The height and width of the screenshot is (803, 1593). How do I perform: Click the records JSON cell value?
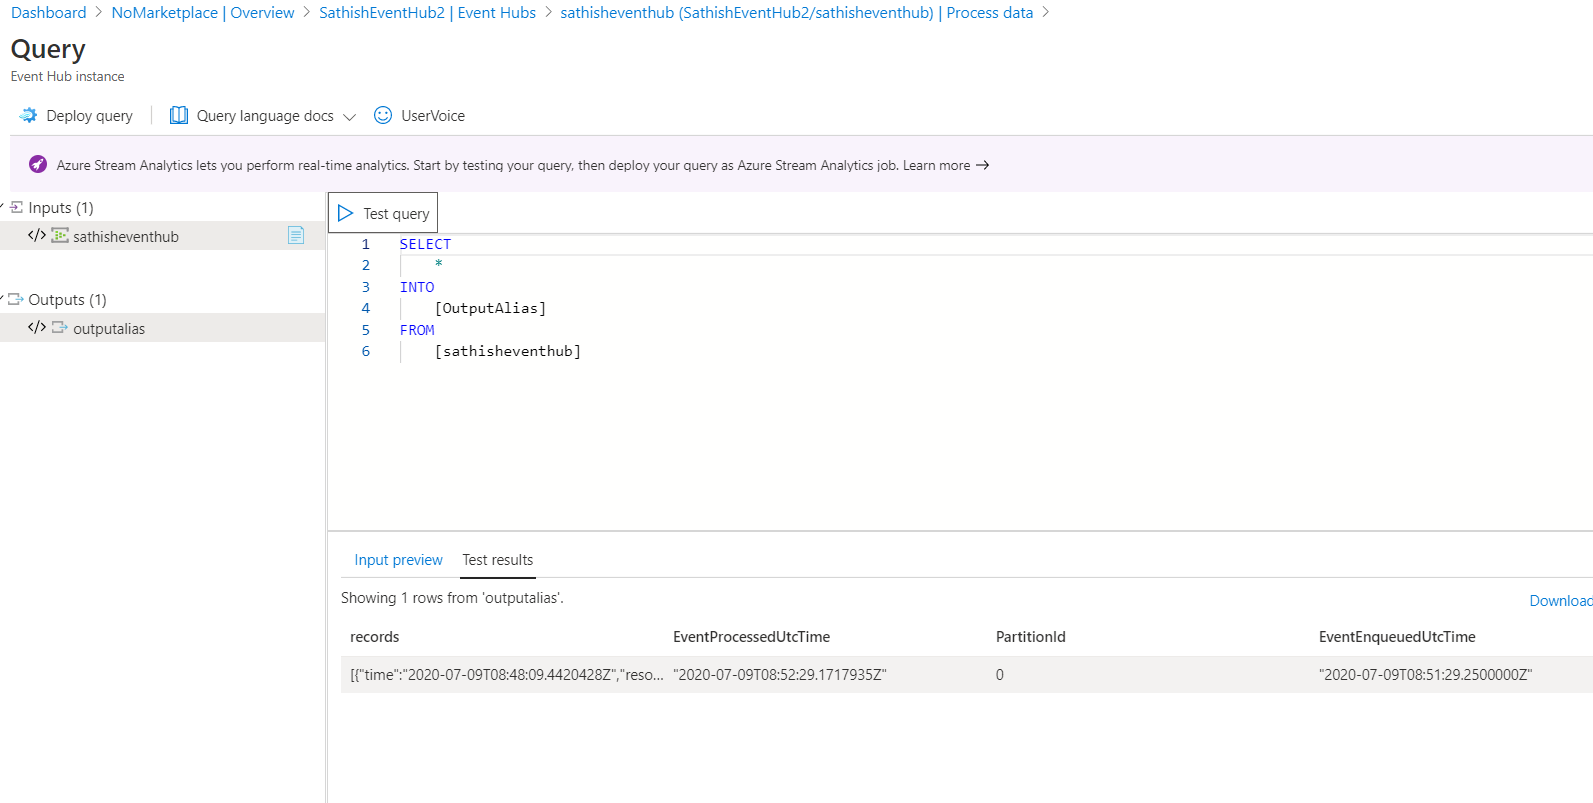[x=507, y=675]
